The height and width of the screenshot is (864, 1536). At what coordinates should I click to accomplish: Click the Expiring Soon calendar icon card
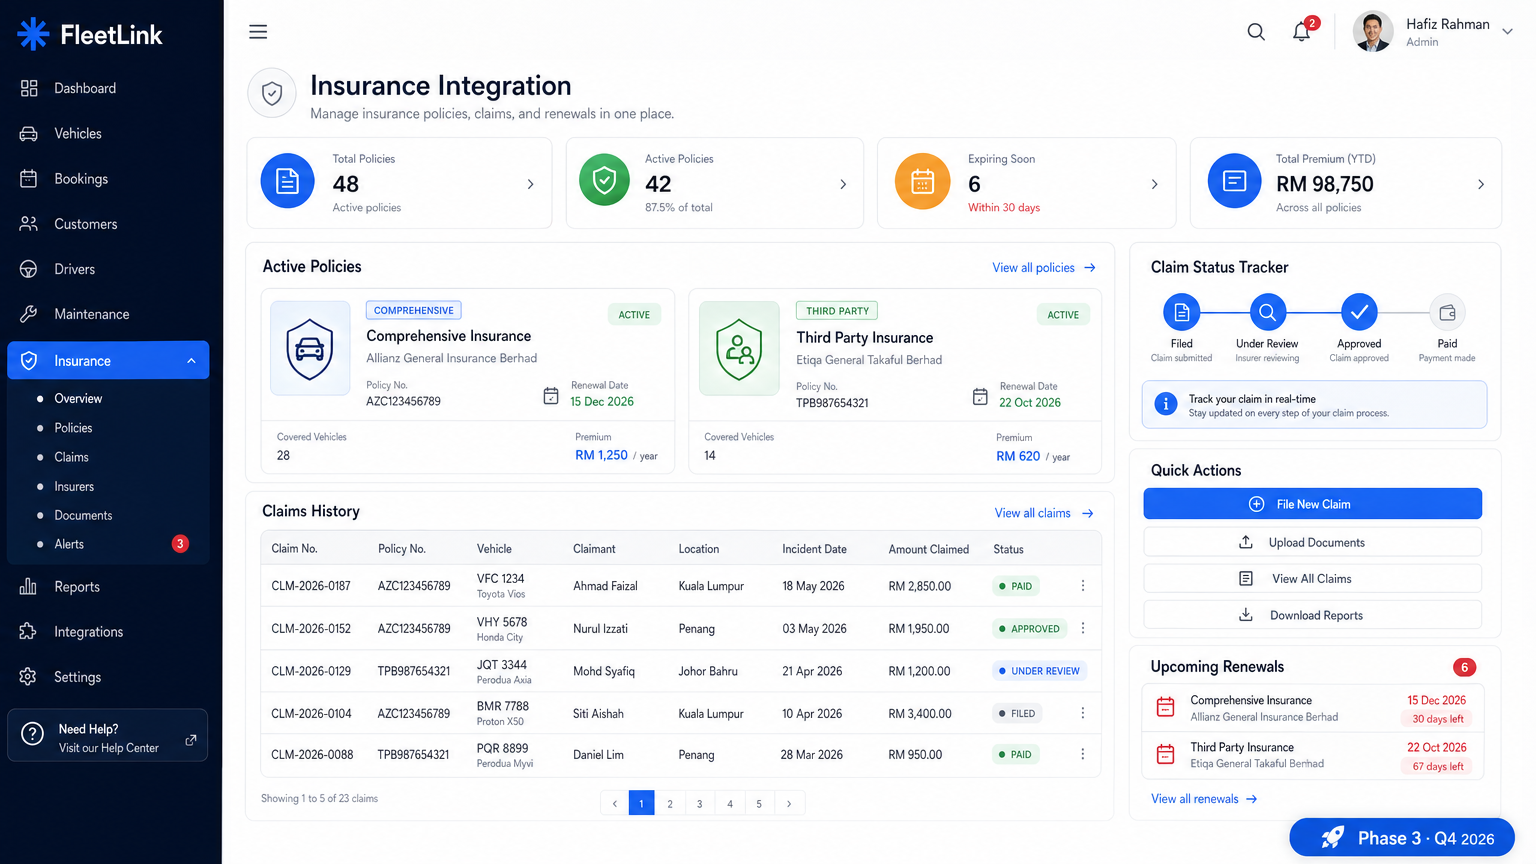921,181
